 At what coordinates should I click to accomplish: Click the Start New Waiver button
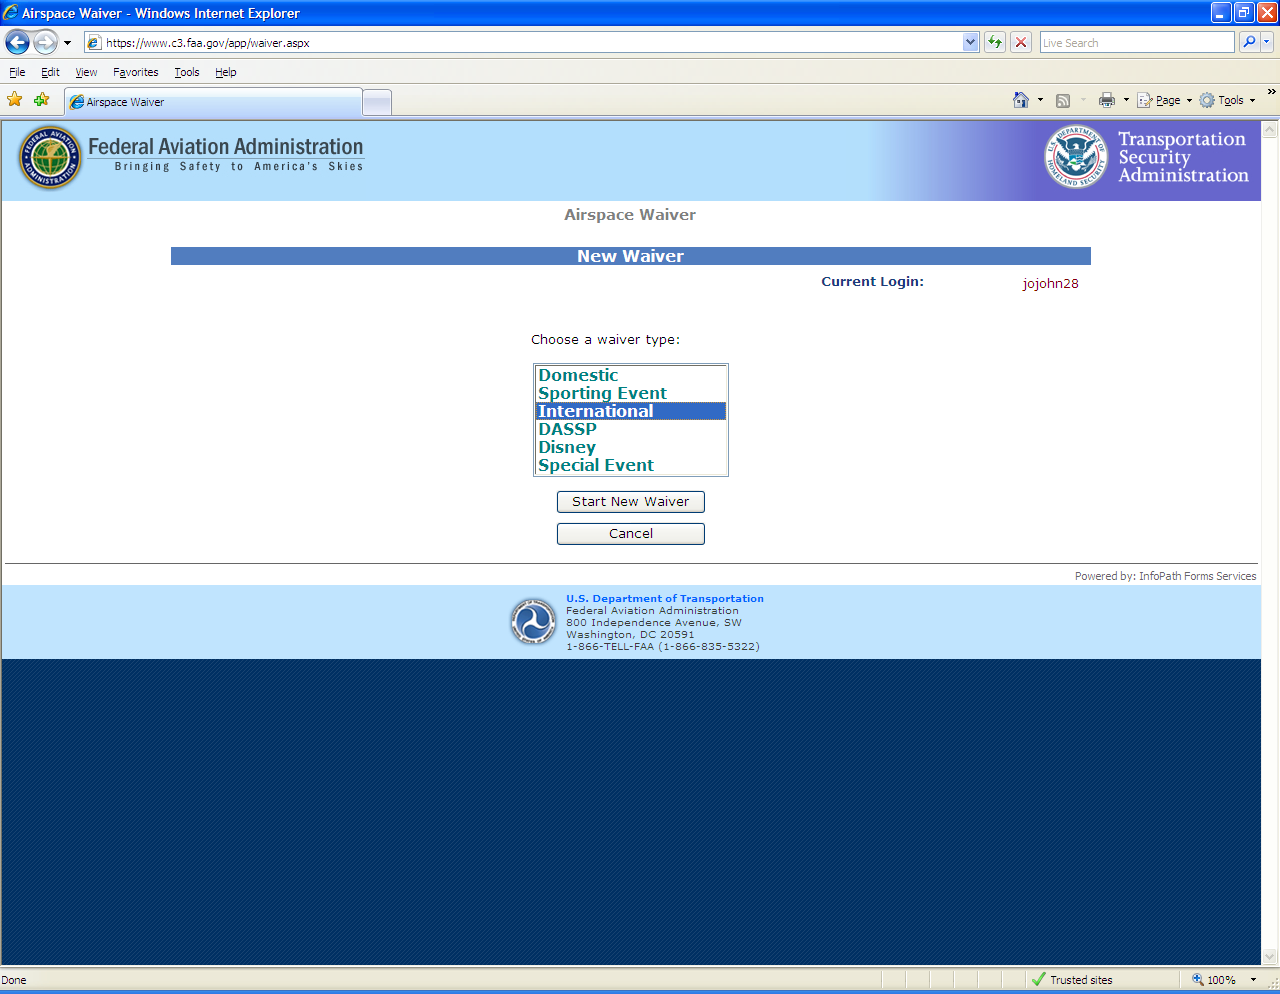(631, 502)
